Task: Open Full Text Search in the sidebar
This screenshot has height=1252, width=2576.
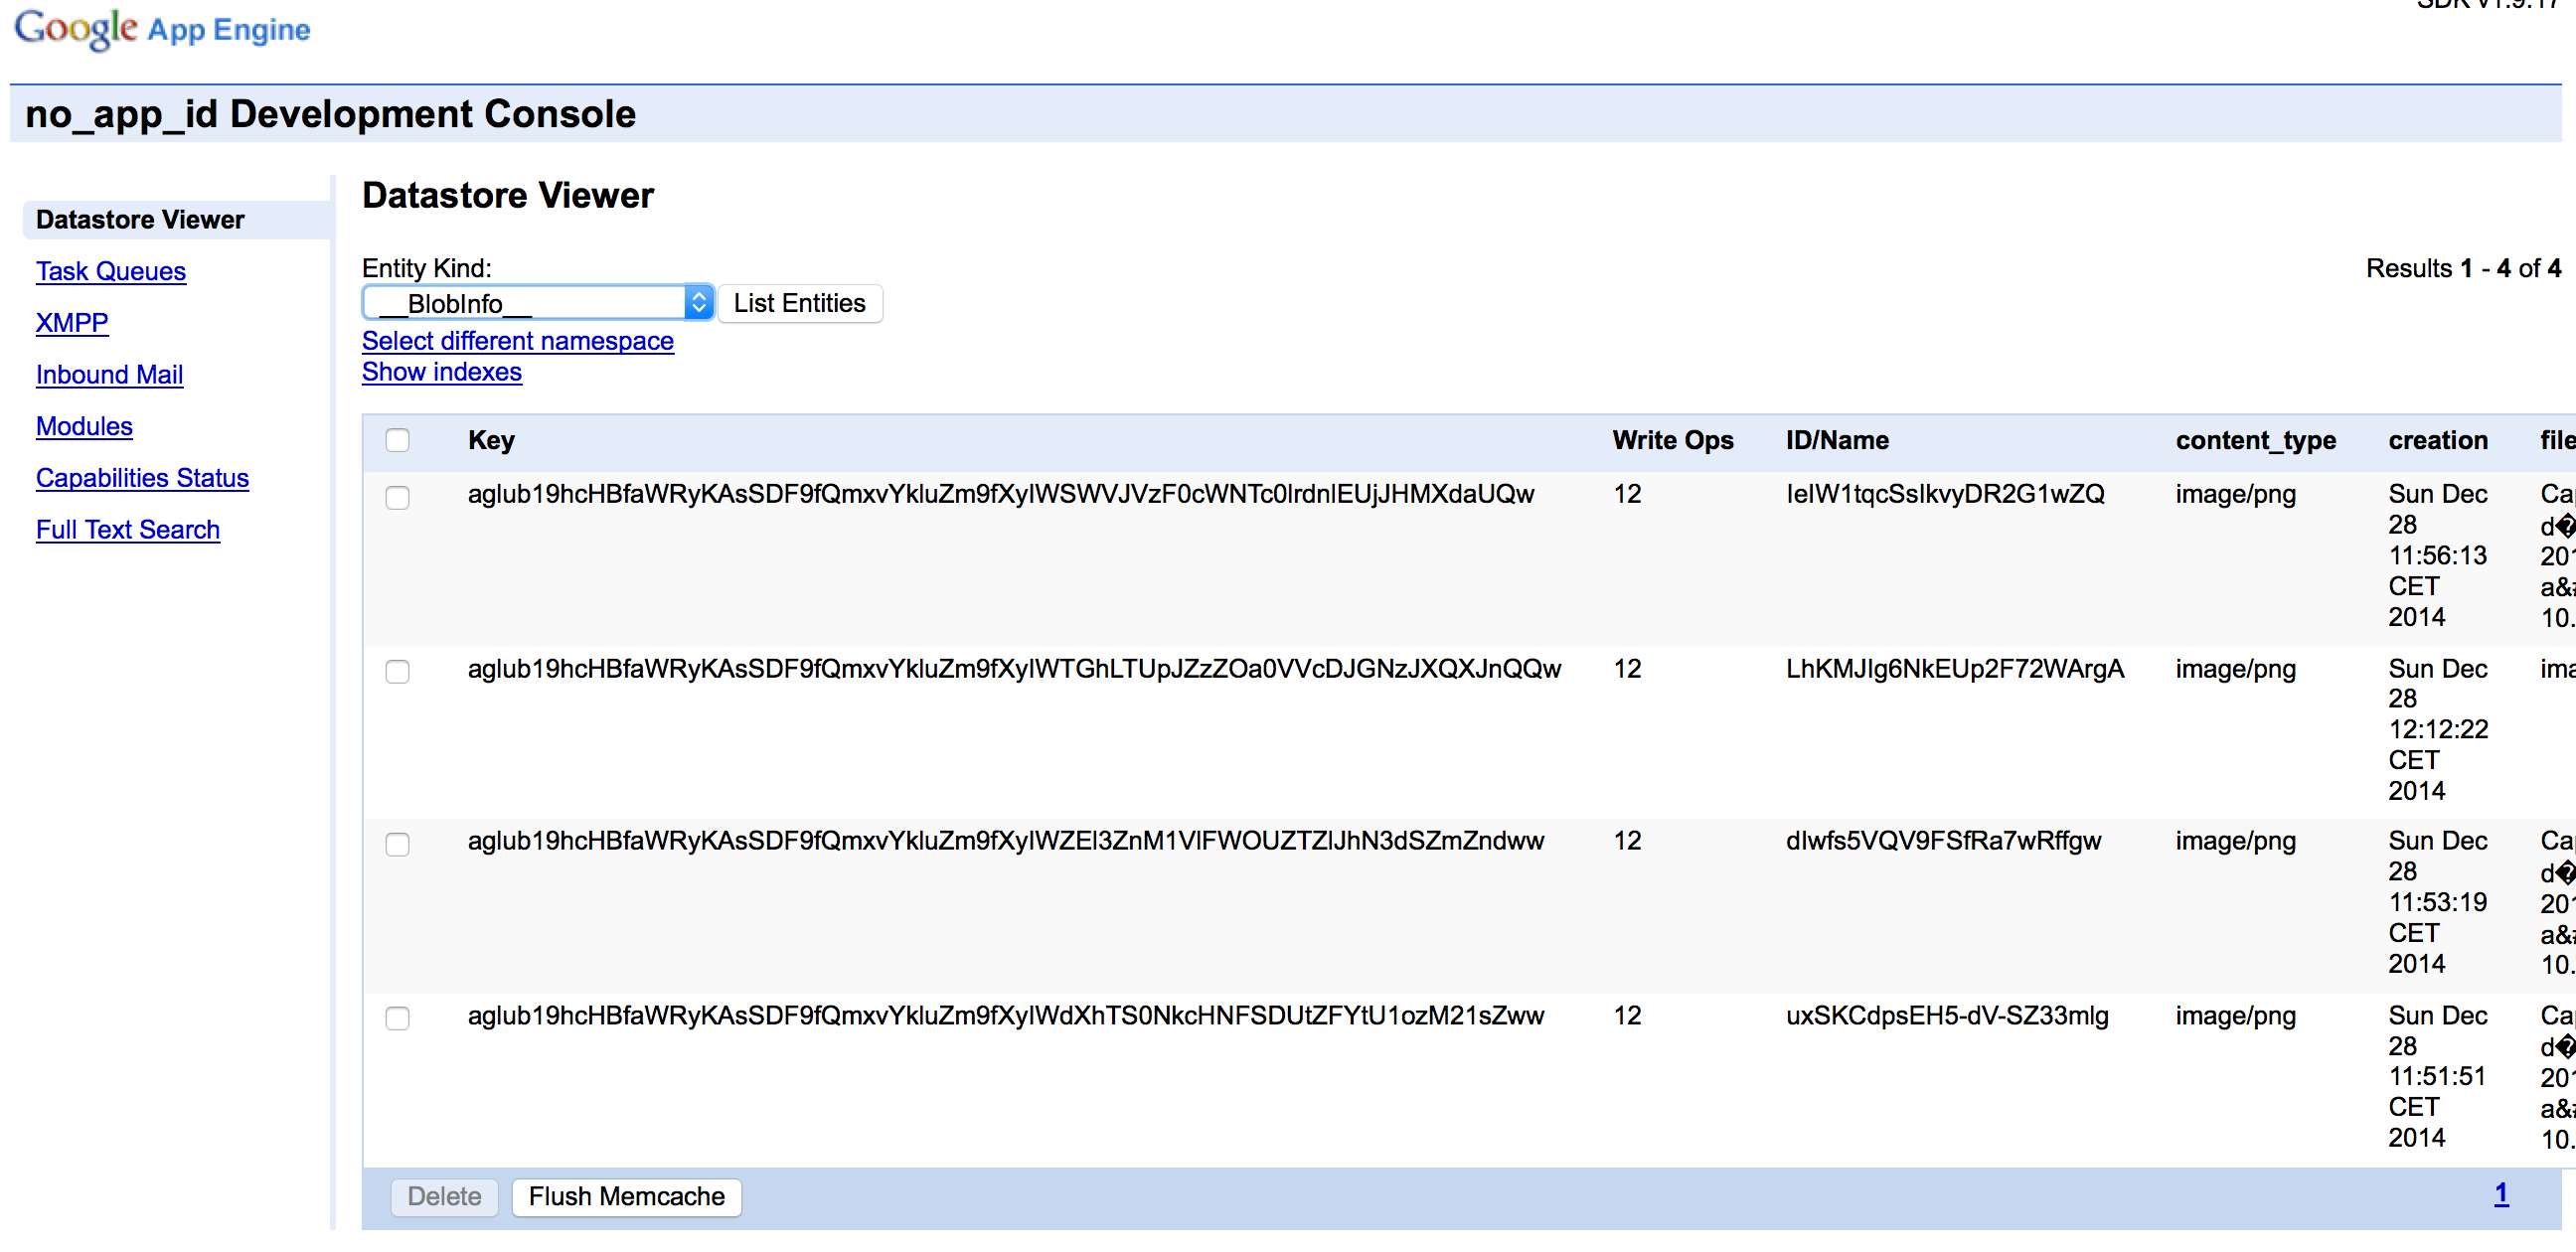Action: [x=128, y=530]
